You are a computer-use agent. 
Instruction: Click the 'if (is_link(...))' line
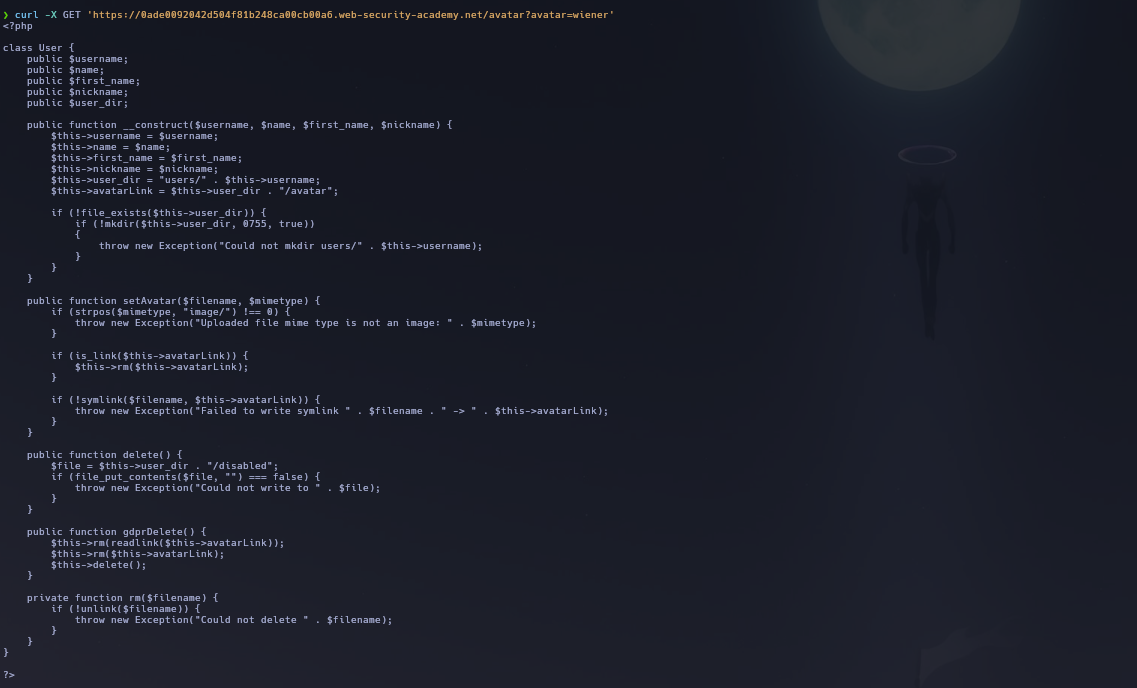click(x=149, y=356)
